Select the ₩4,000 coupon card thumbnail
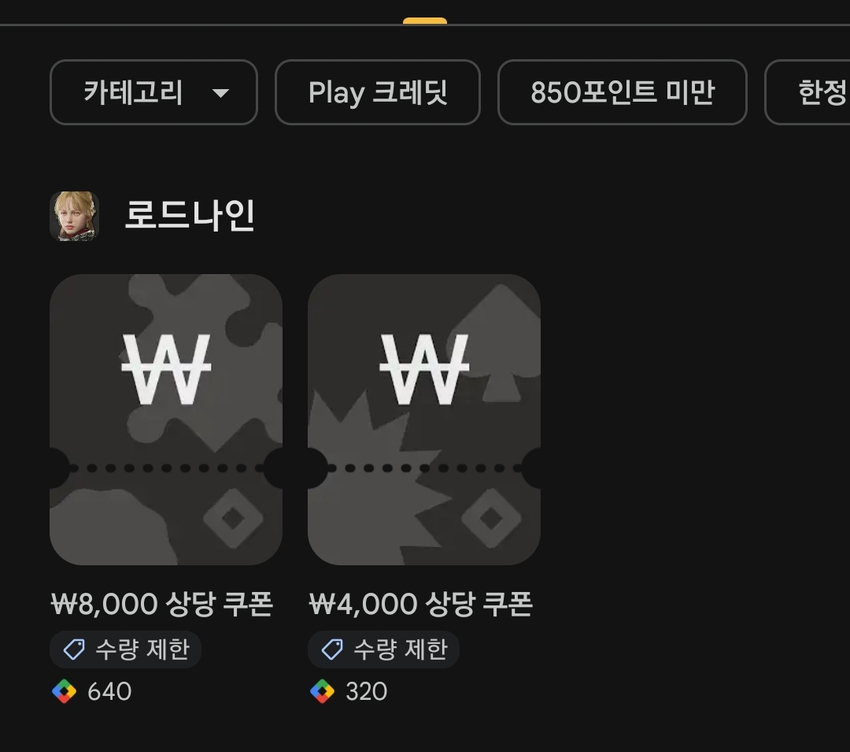The height and width of the screenshot is (752, 850). pyautogui.click(x=424, y=420)
